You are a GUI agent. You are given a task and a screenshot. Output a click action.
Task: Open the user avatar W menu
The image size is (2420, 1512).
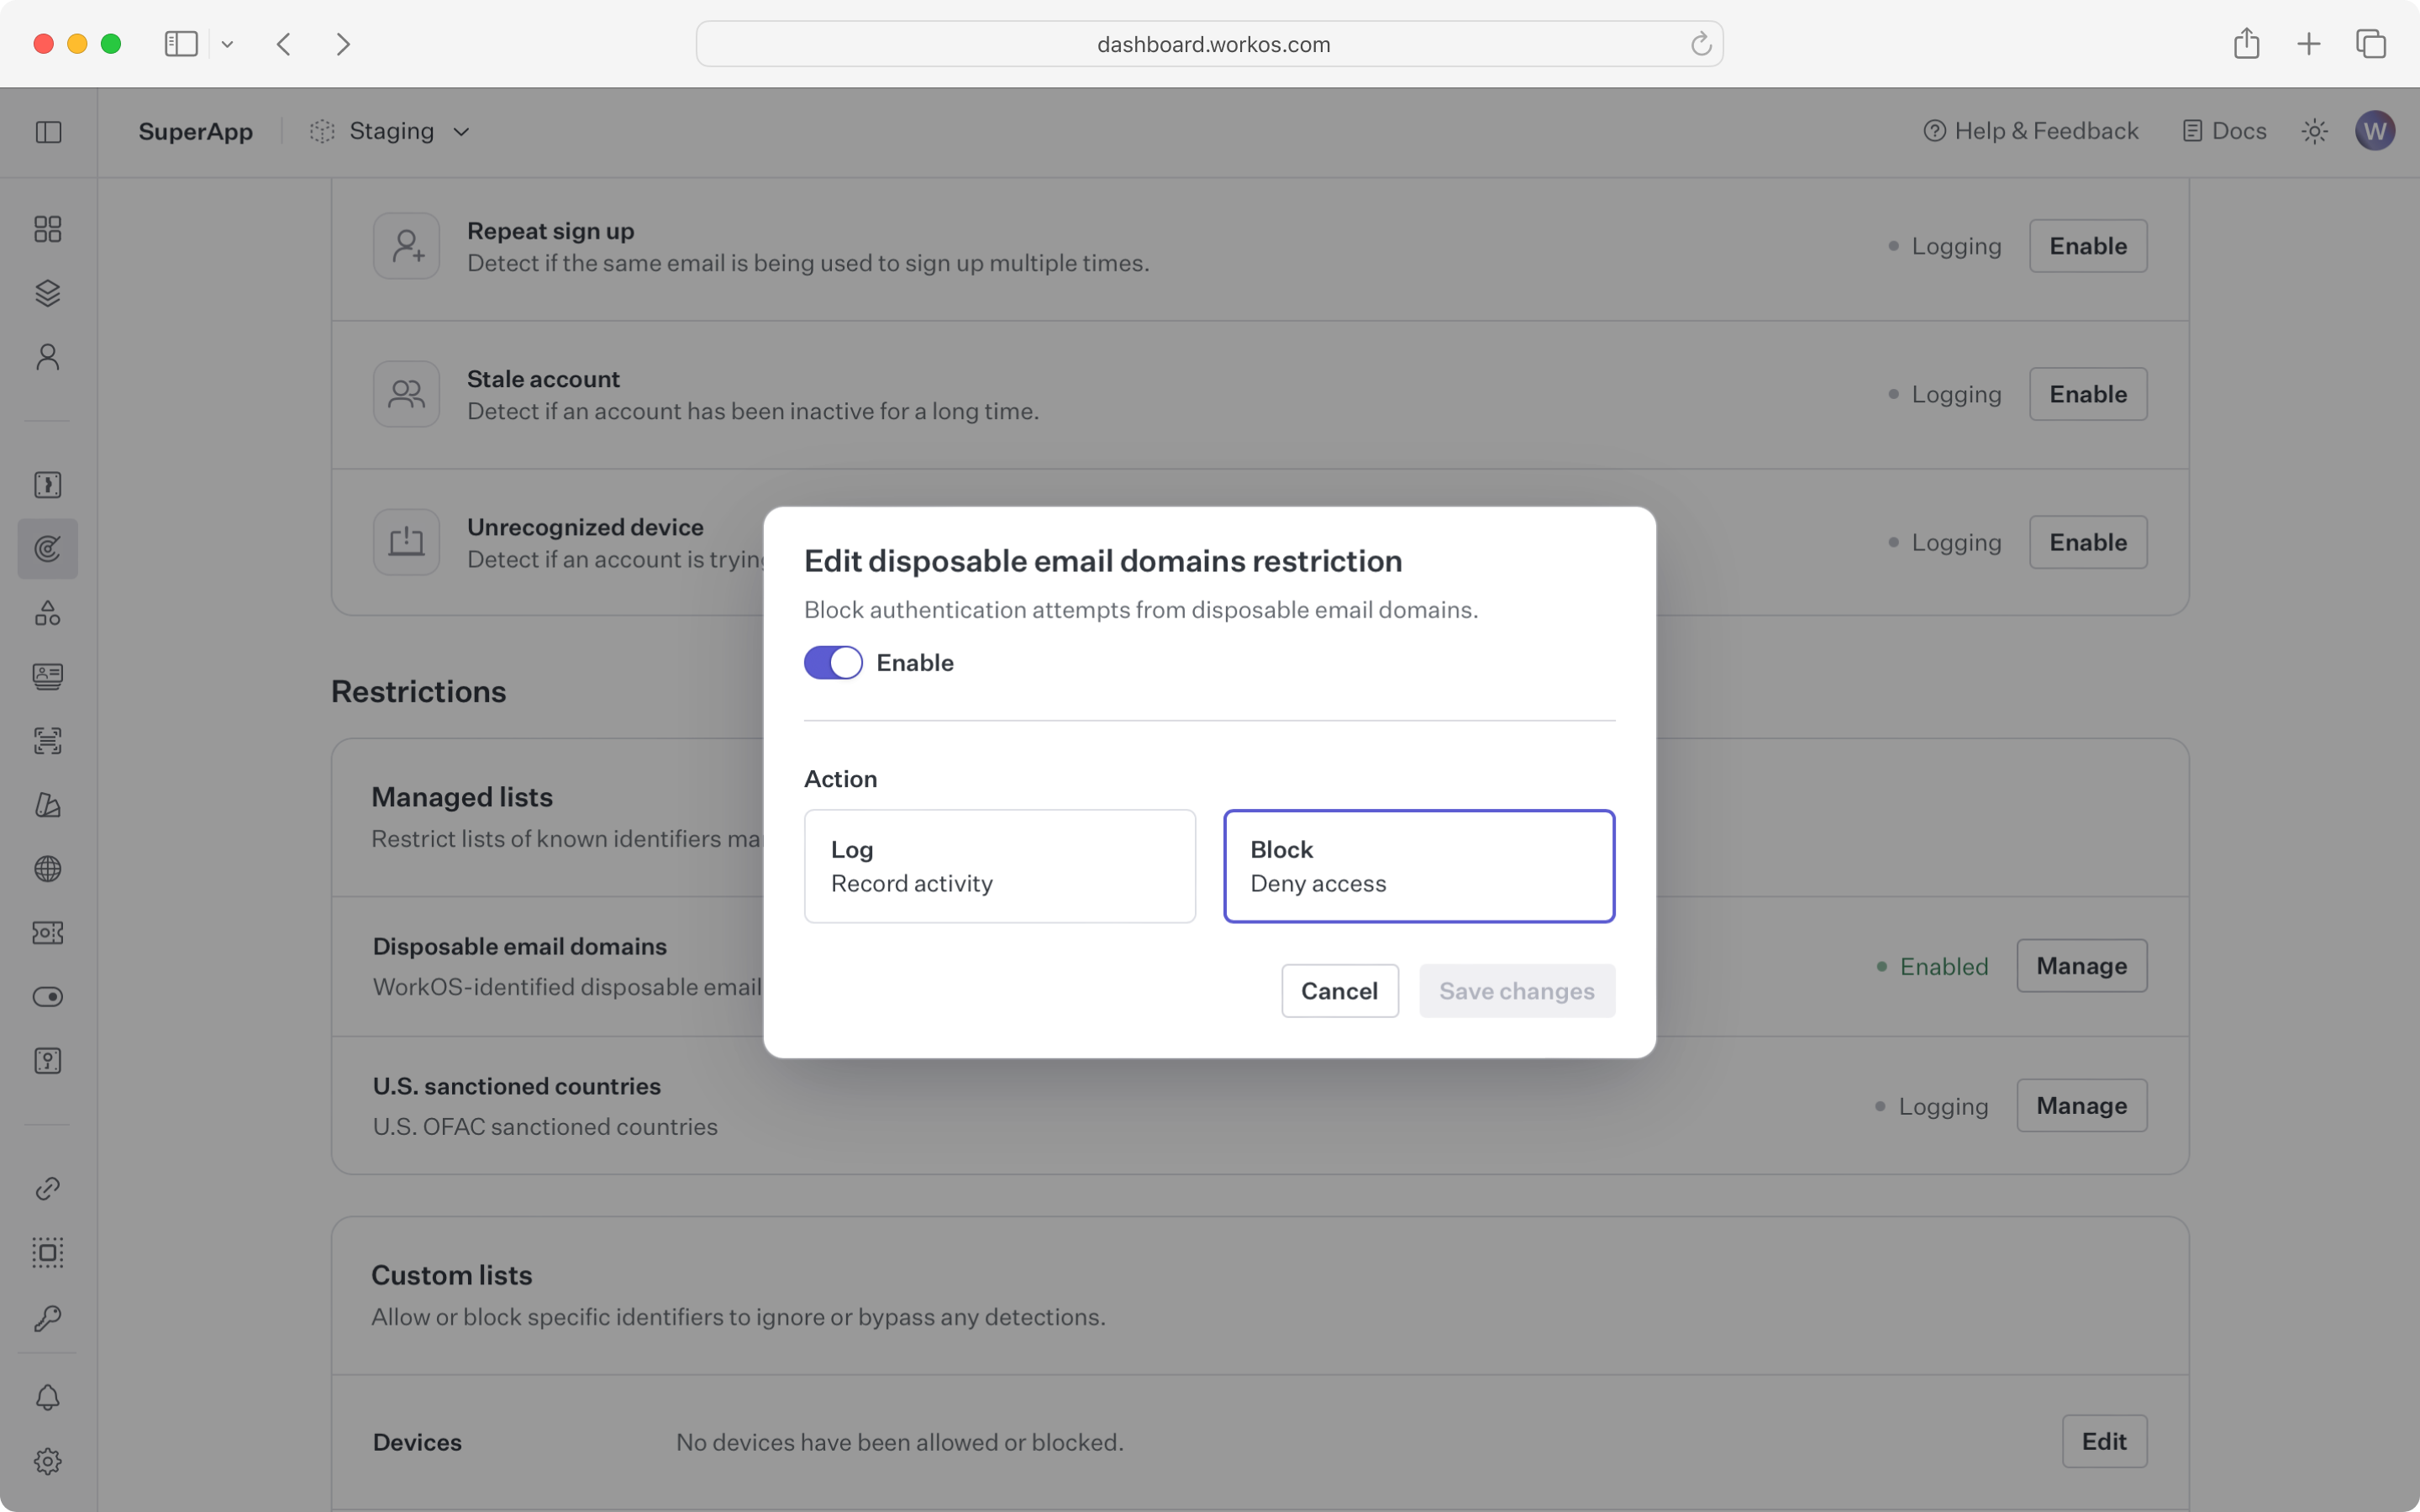pyautogui.click(x=2374, y=131)
